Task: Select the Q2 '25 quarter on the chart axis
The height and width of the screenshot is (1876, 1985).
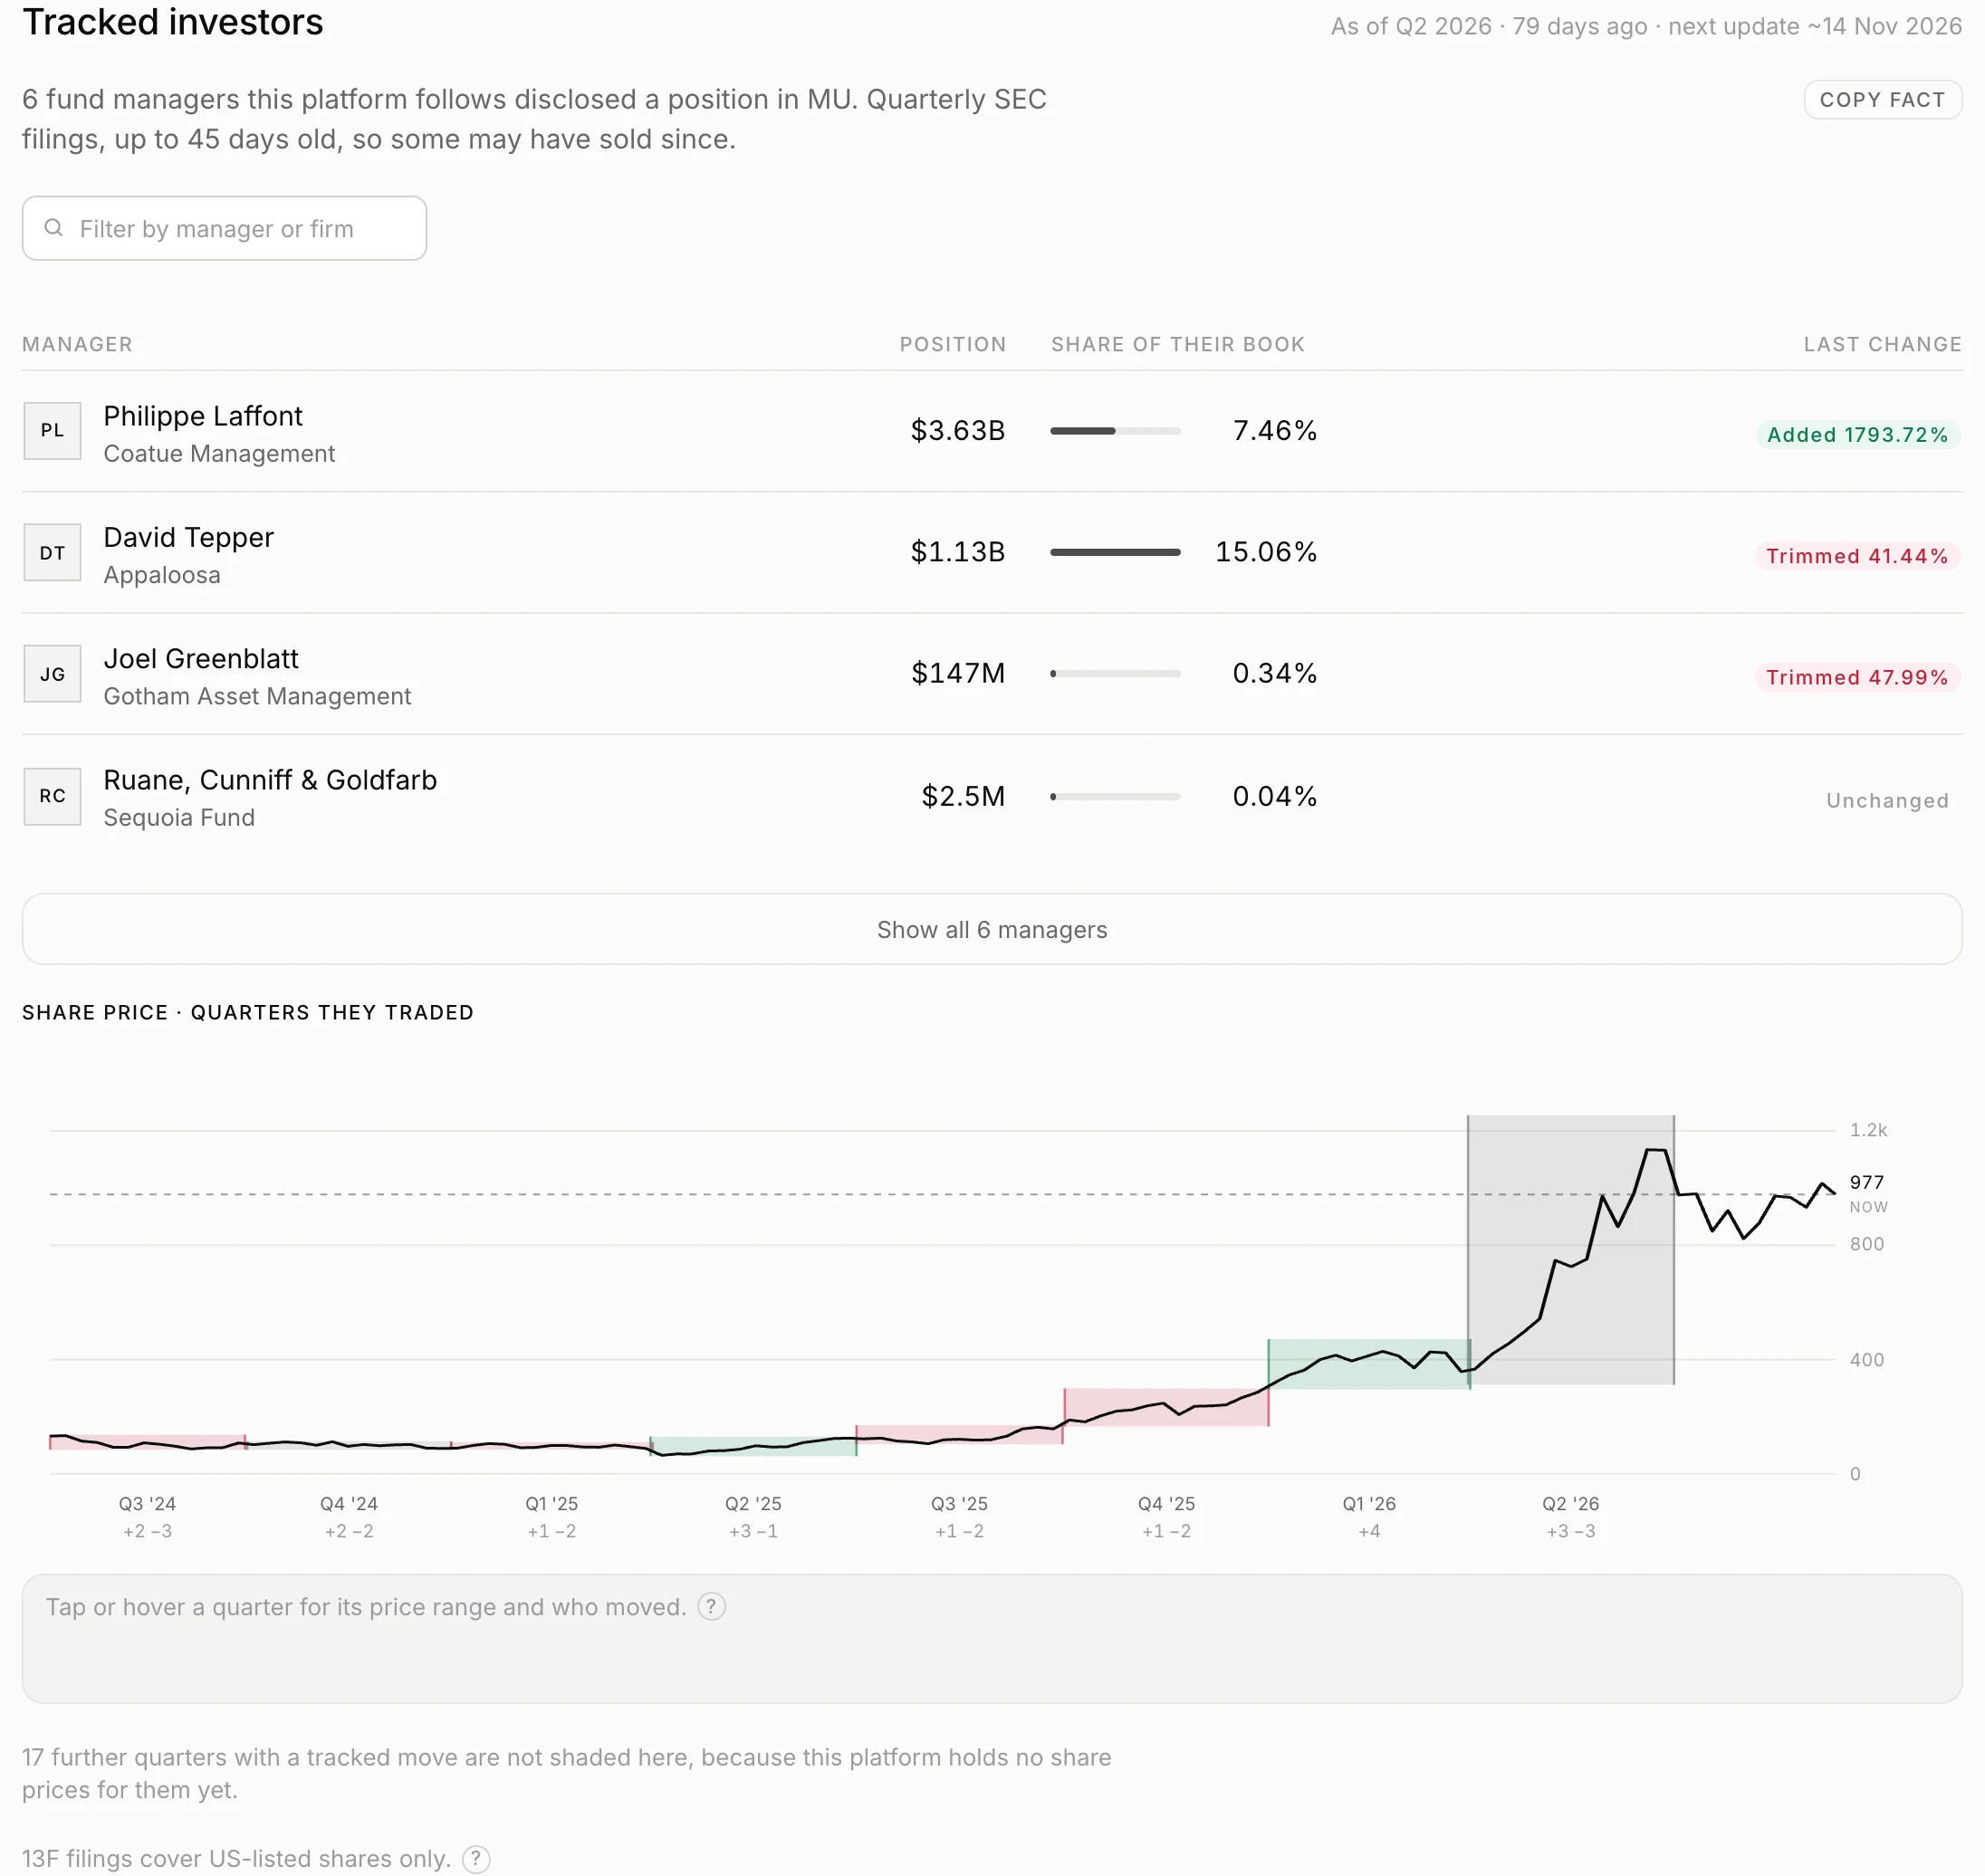Action: coord(753,1504)
